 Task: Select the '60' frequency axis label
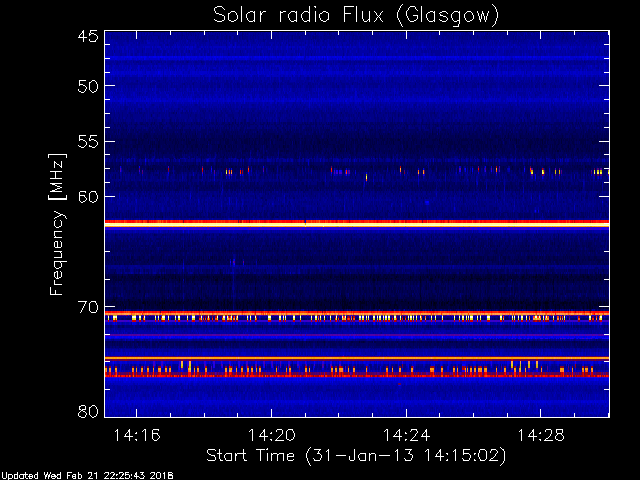point(88,197)
